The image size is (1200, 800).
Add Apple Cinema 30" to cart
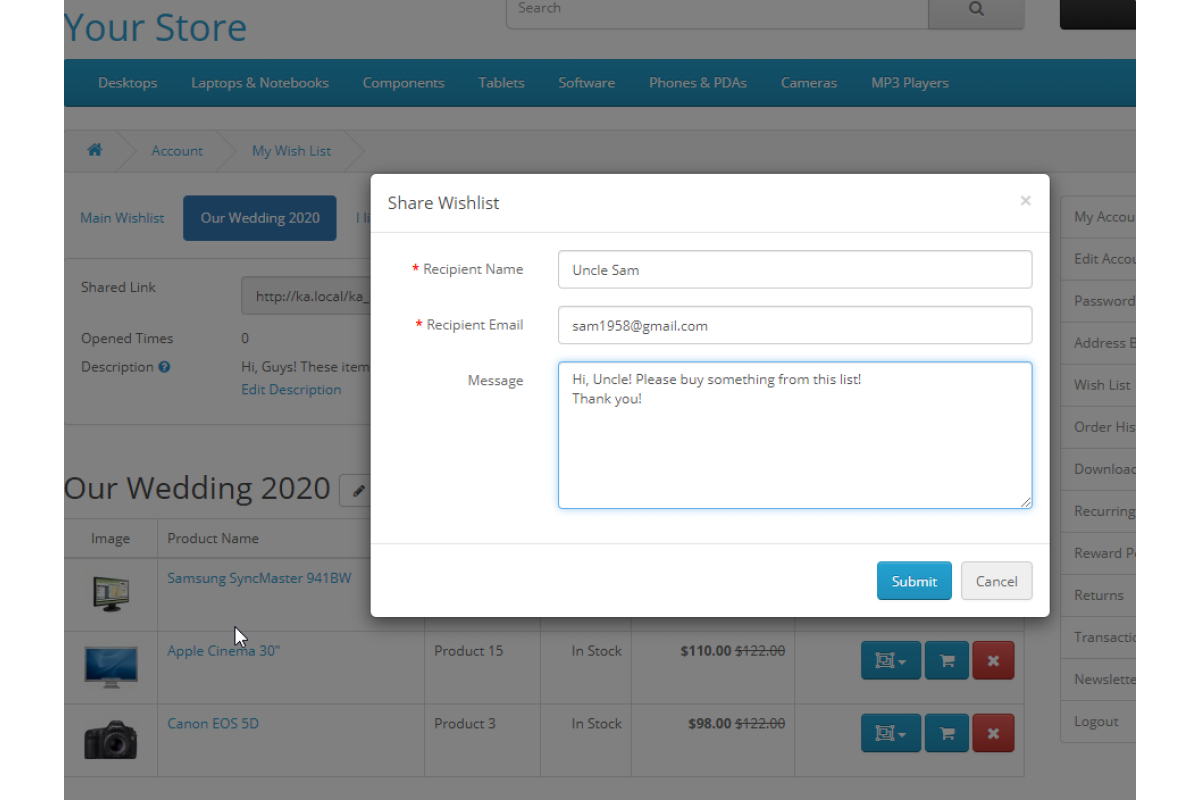[x=947, y=661]
